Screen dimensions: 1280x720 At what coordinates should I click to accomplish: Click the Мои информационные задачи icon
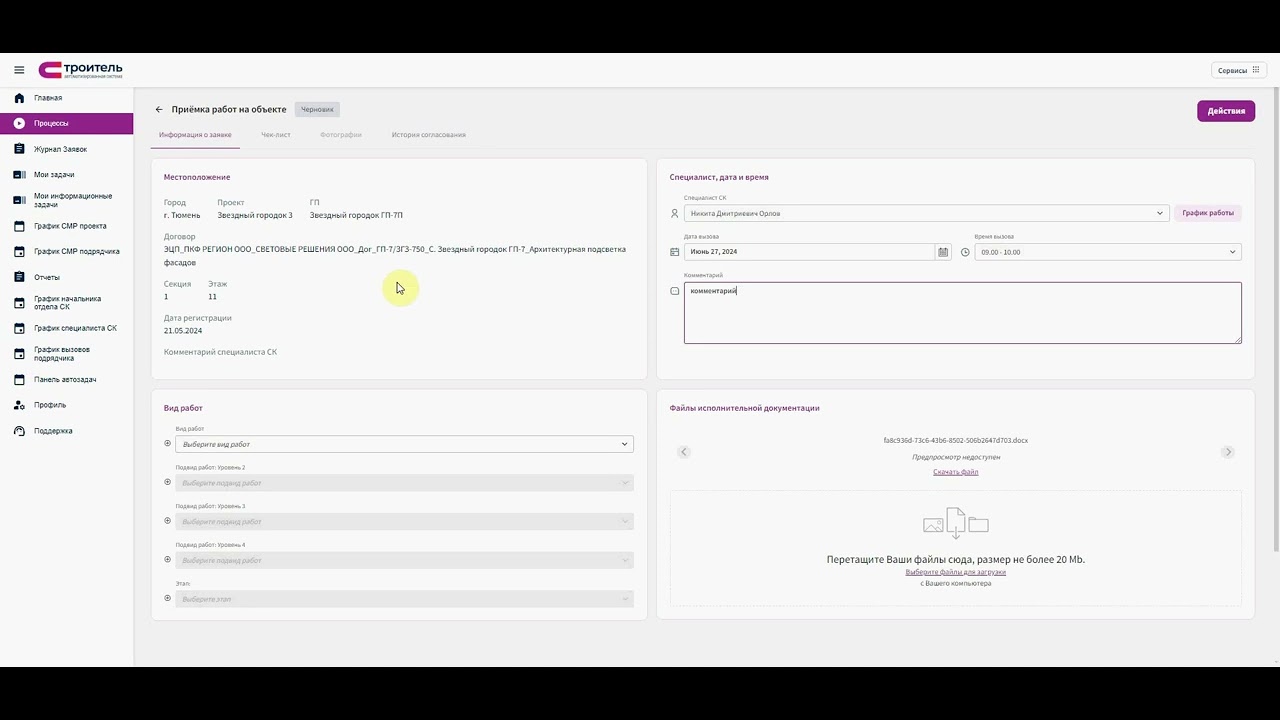pos(19,200)
